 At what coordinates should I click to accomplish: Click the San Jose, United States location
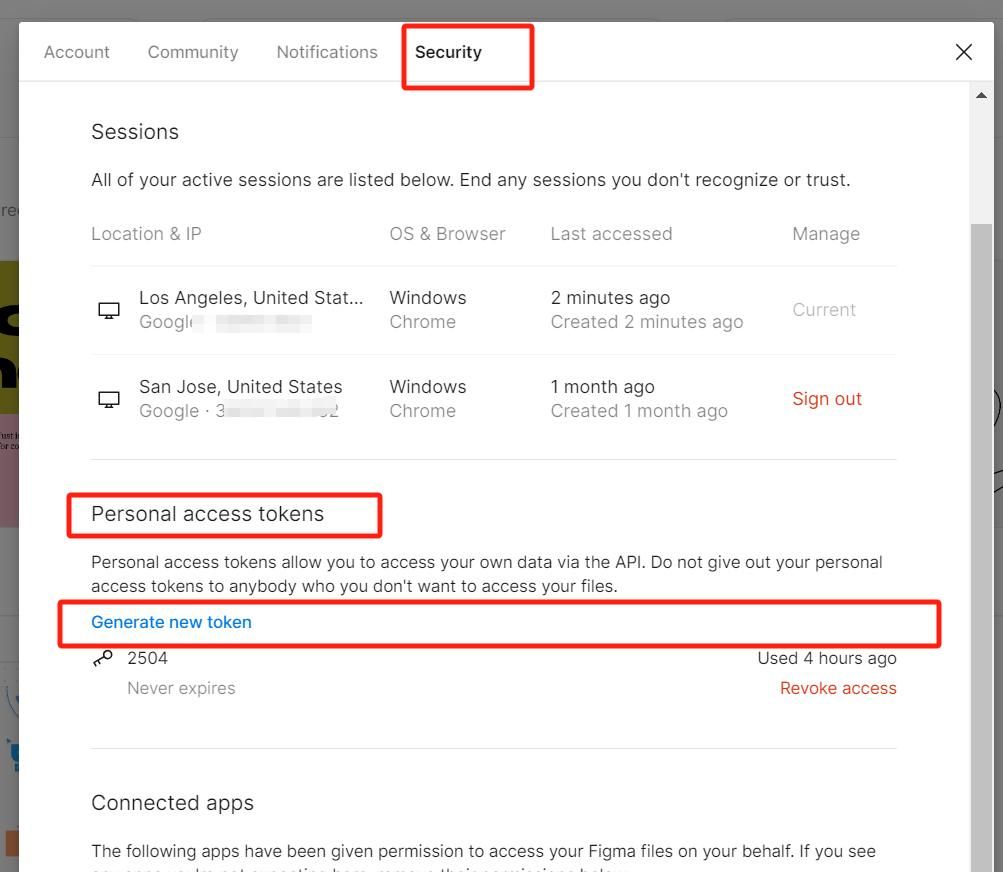pos(240,387)
